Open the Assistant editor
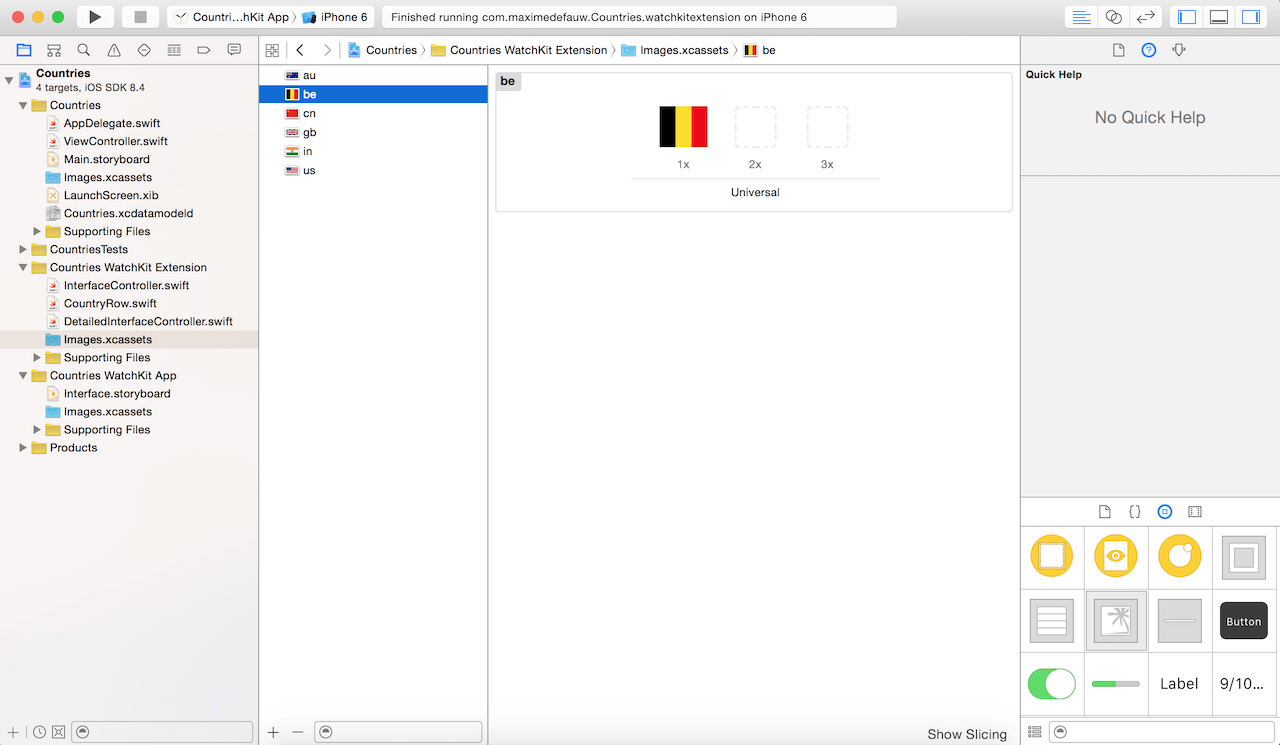Viewport: 1280px width, 745px height. [1113, 17]
